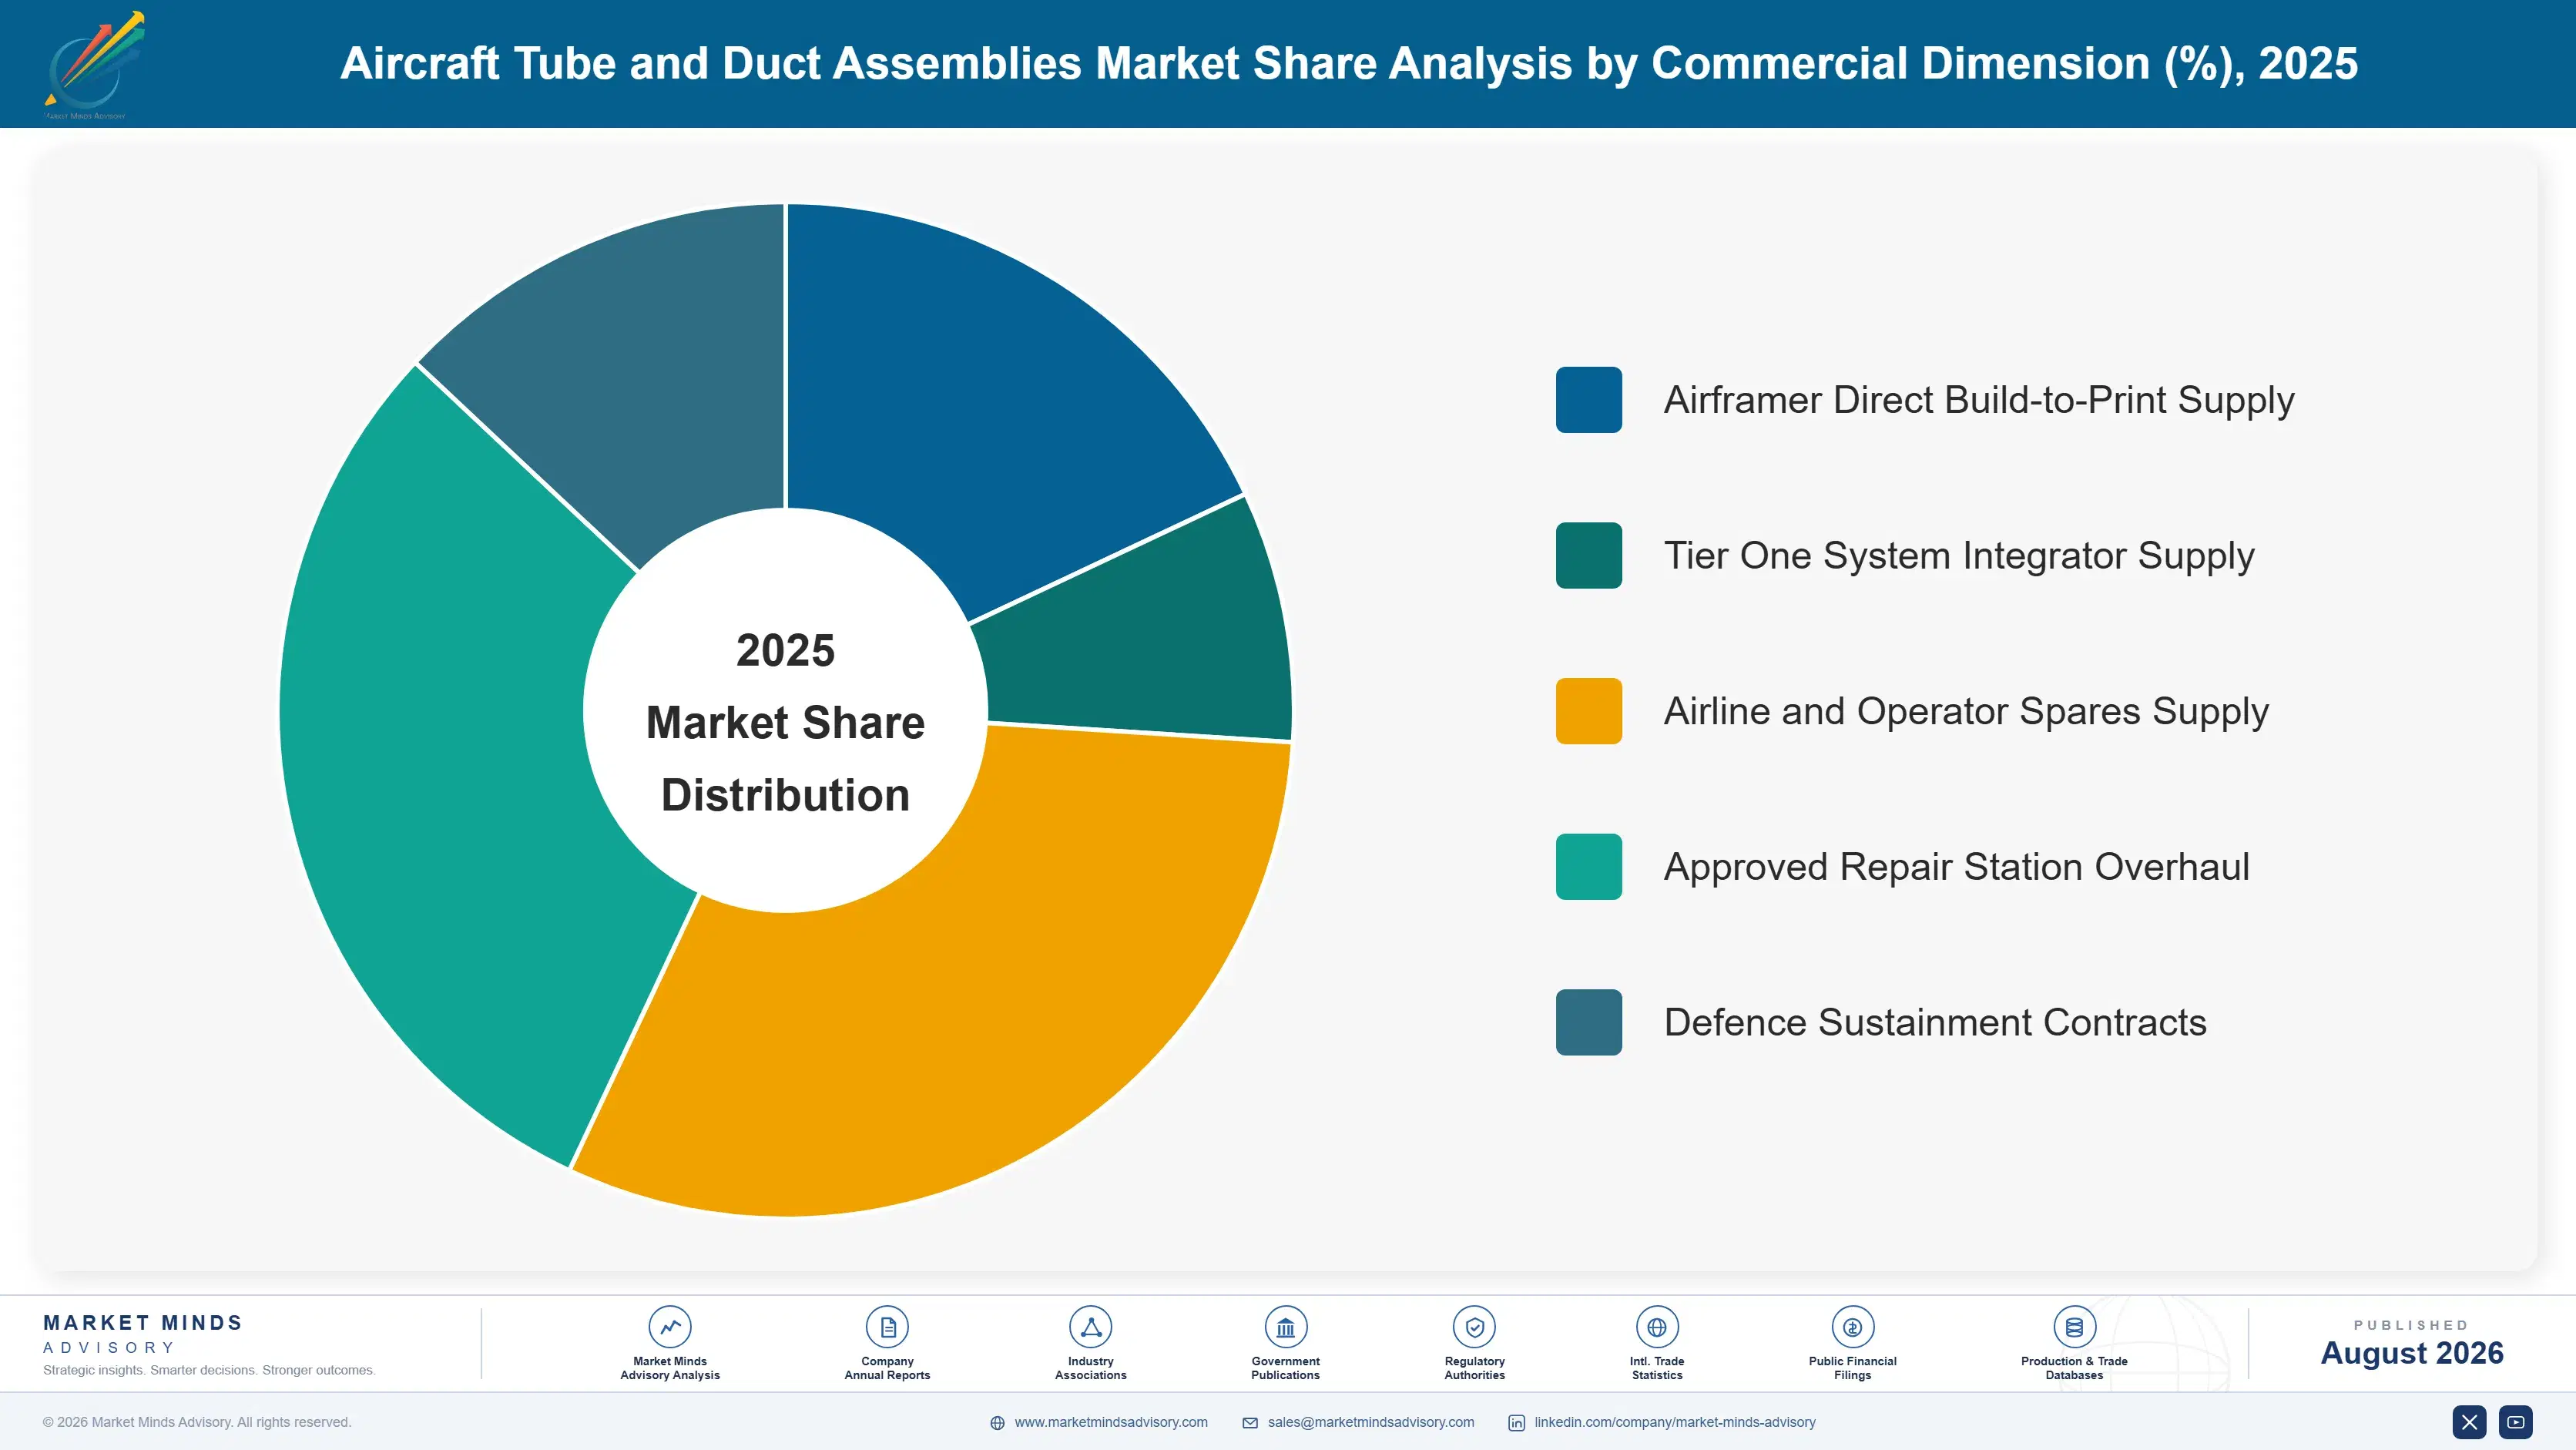Click the 'MARKET MINDS ADVISORY' footer wordmark
The width and height of the screenshot is (2576, 1450).
[142, 1334]
